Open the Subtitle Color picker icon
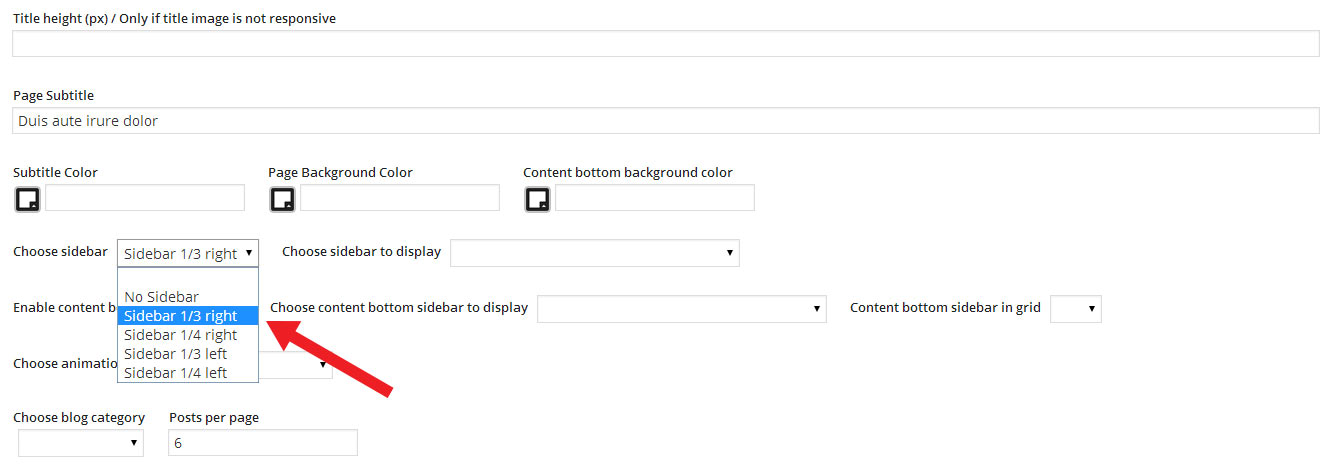This screenshot has height=474, width=1334. 28,199
